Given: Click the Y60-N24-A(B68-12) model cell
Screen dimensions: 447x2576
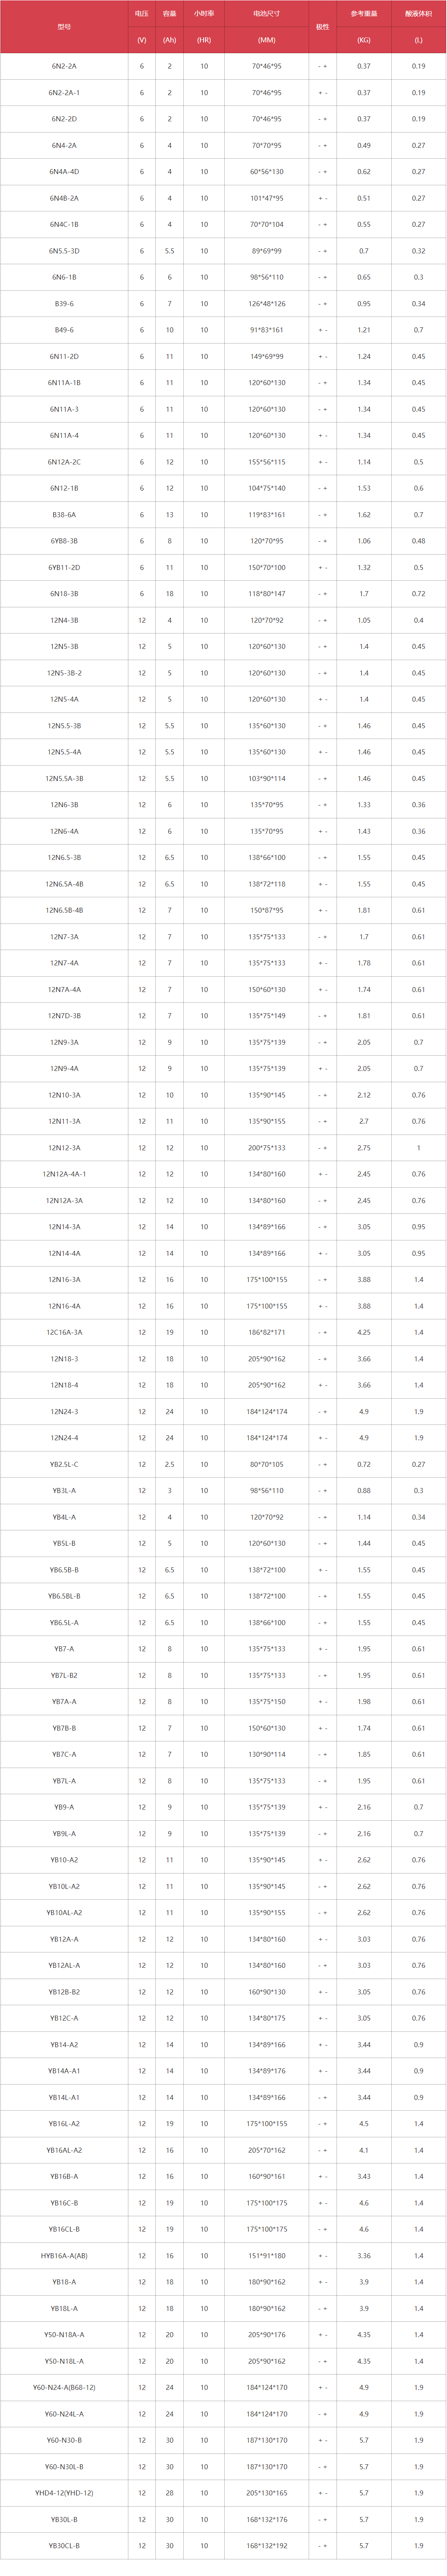Looking at the screenshot, I should click(x=64, y=2388).
